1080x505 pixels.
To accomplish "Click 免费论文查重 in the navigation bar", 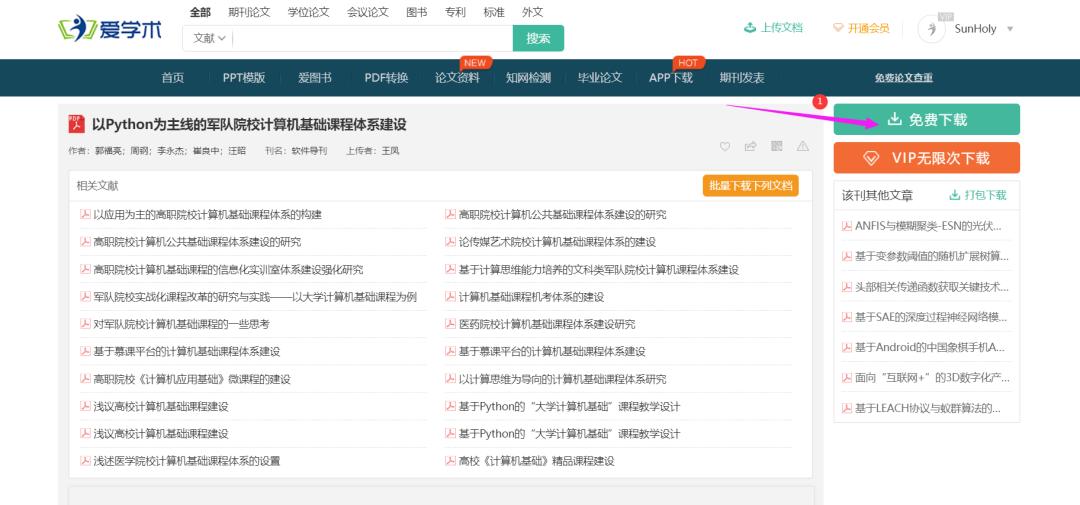I will [904, 78].
